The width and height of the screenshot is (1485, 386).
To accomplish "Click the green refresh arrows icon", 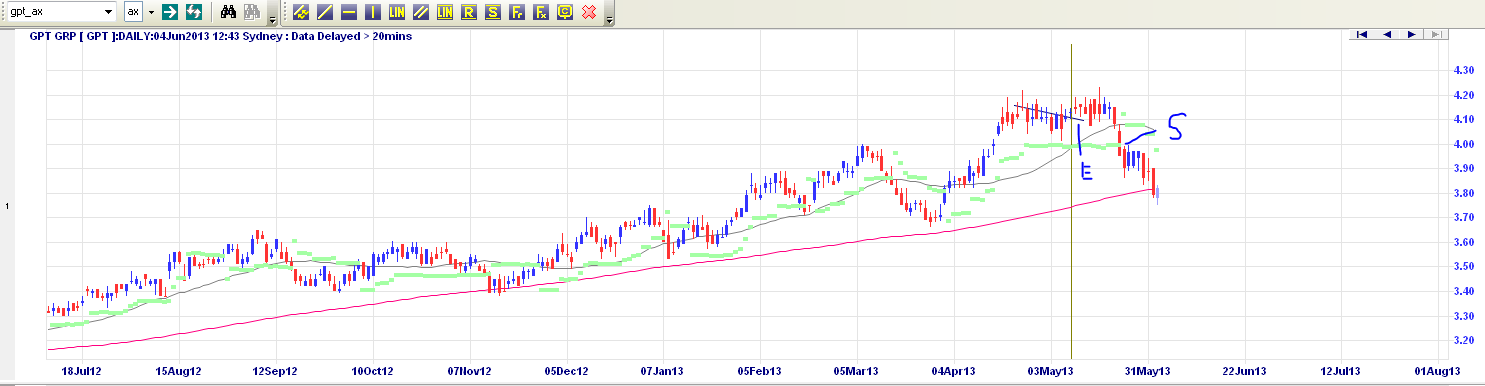I will pos(194,12).
